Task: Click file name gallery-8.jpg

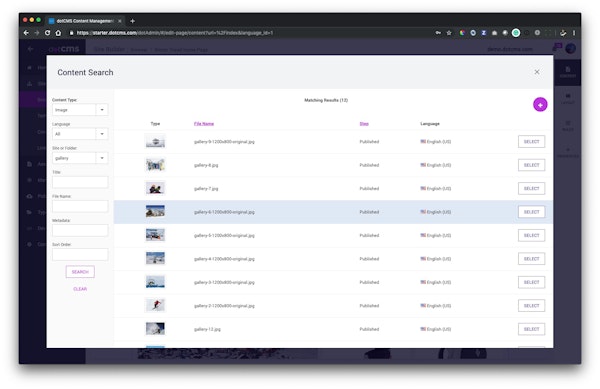Action: coord(206,165)
